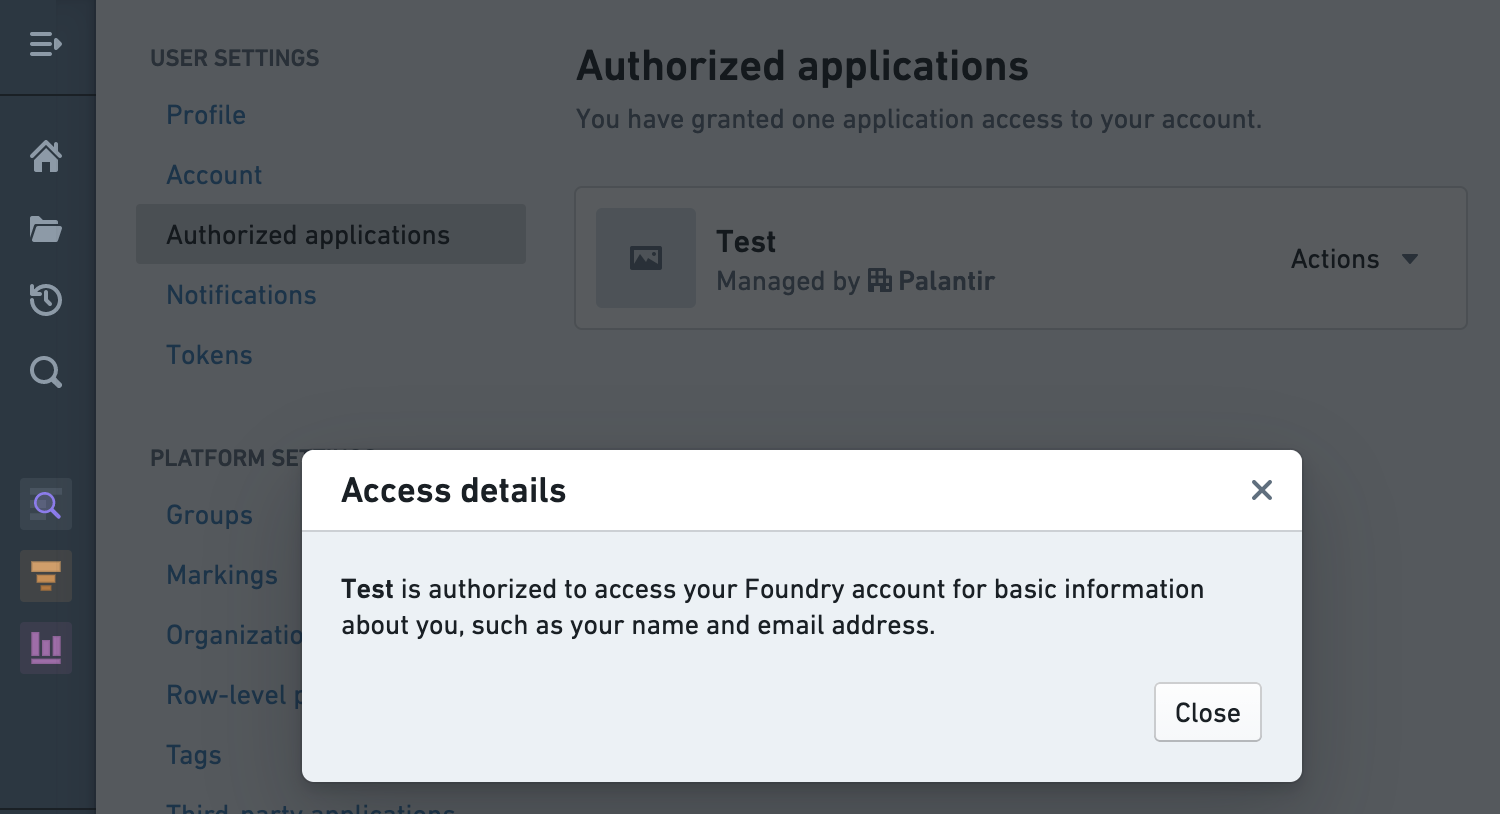Screen dimensions: 1500x814
Task: Launch the orange funnel app icon
Action: click(46, 576)
